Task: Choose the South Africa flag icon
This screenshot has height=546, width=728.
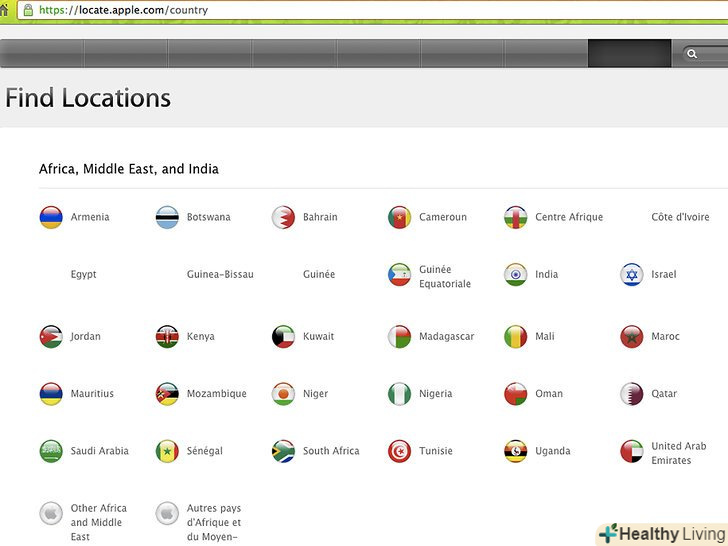Action: (x=283, y=451)
